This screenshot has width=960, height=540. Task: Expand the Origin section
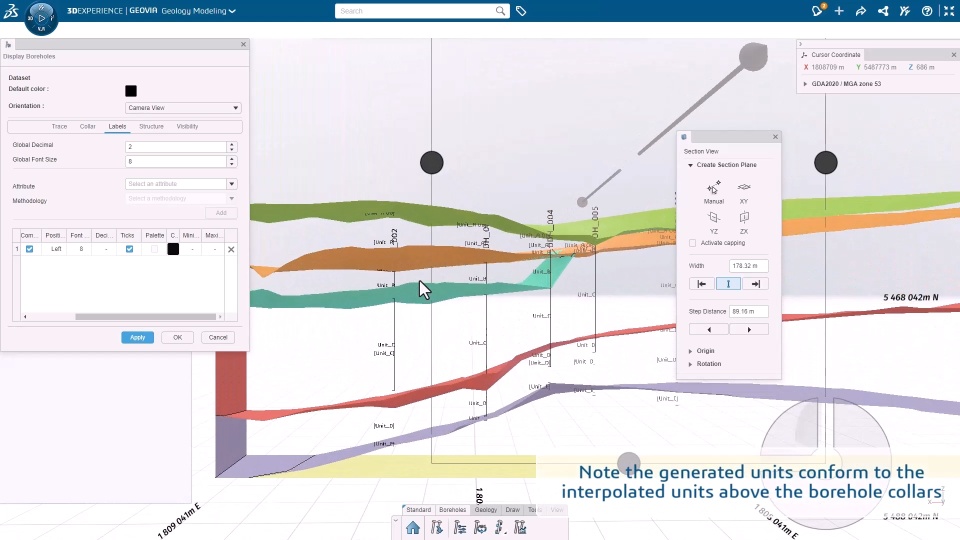click(691, 351)
